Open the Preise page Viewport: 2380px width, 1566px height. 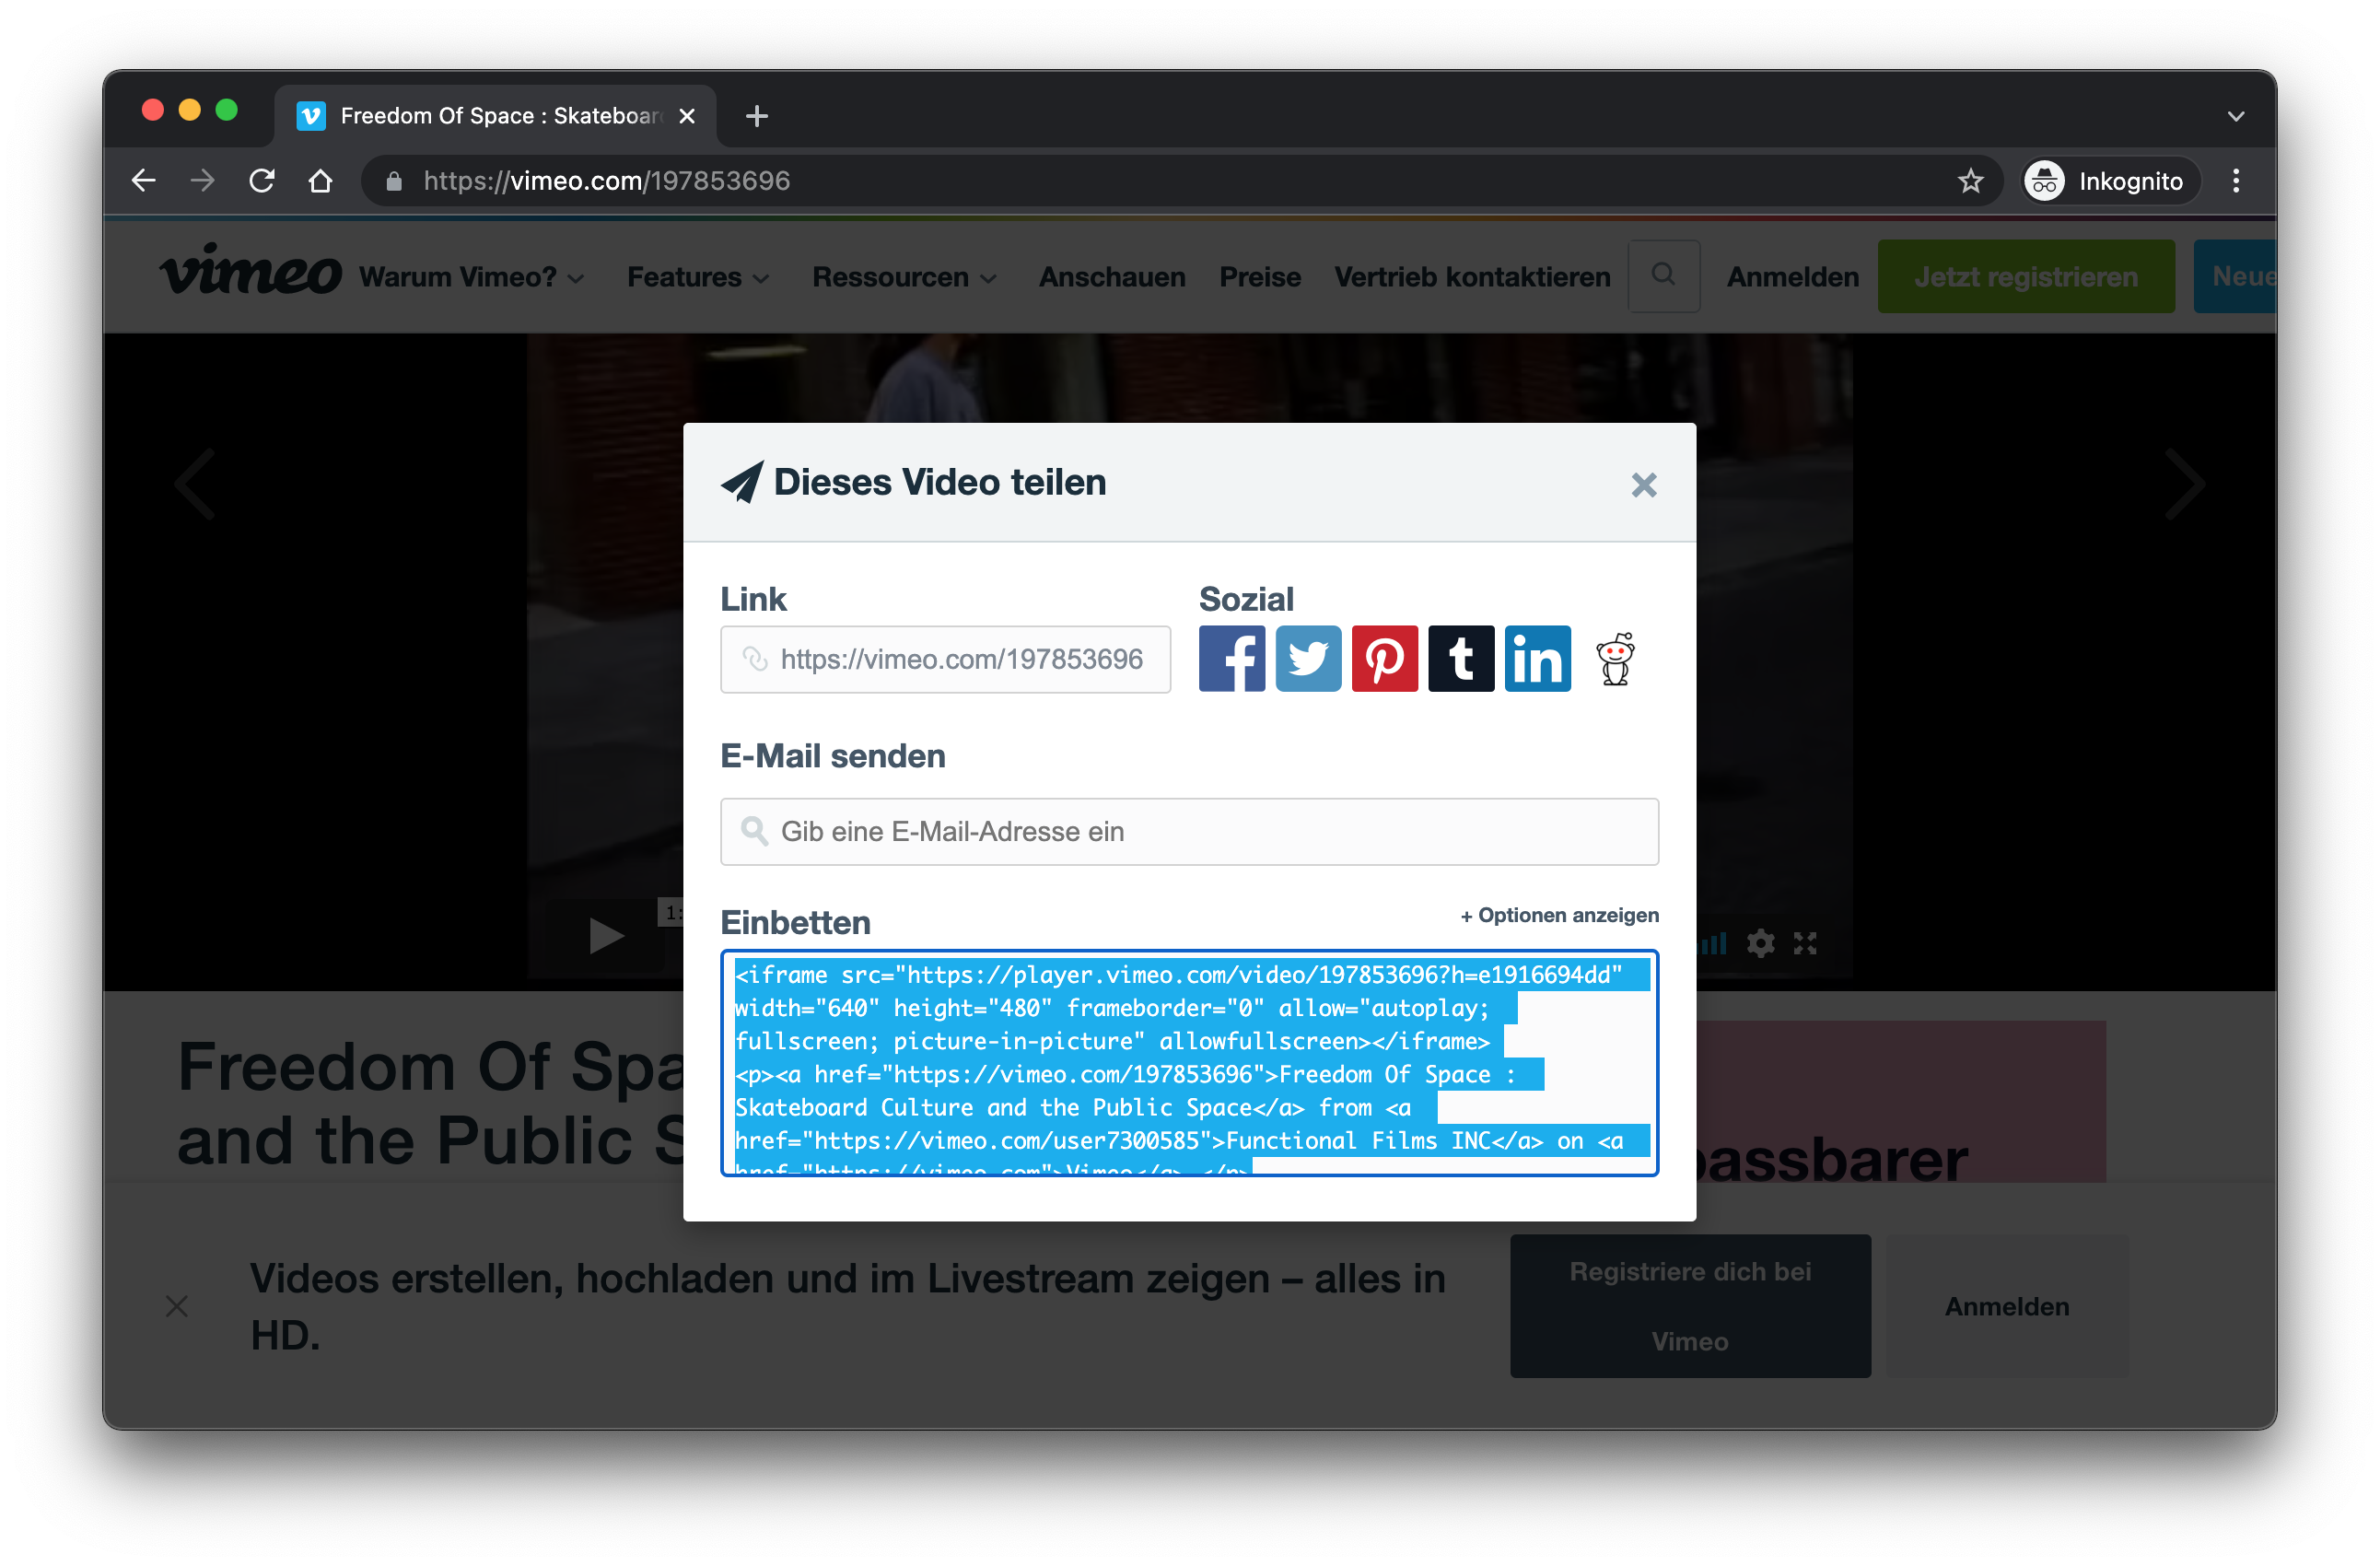click(1260, 277)
